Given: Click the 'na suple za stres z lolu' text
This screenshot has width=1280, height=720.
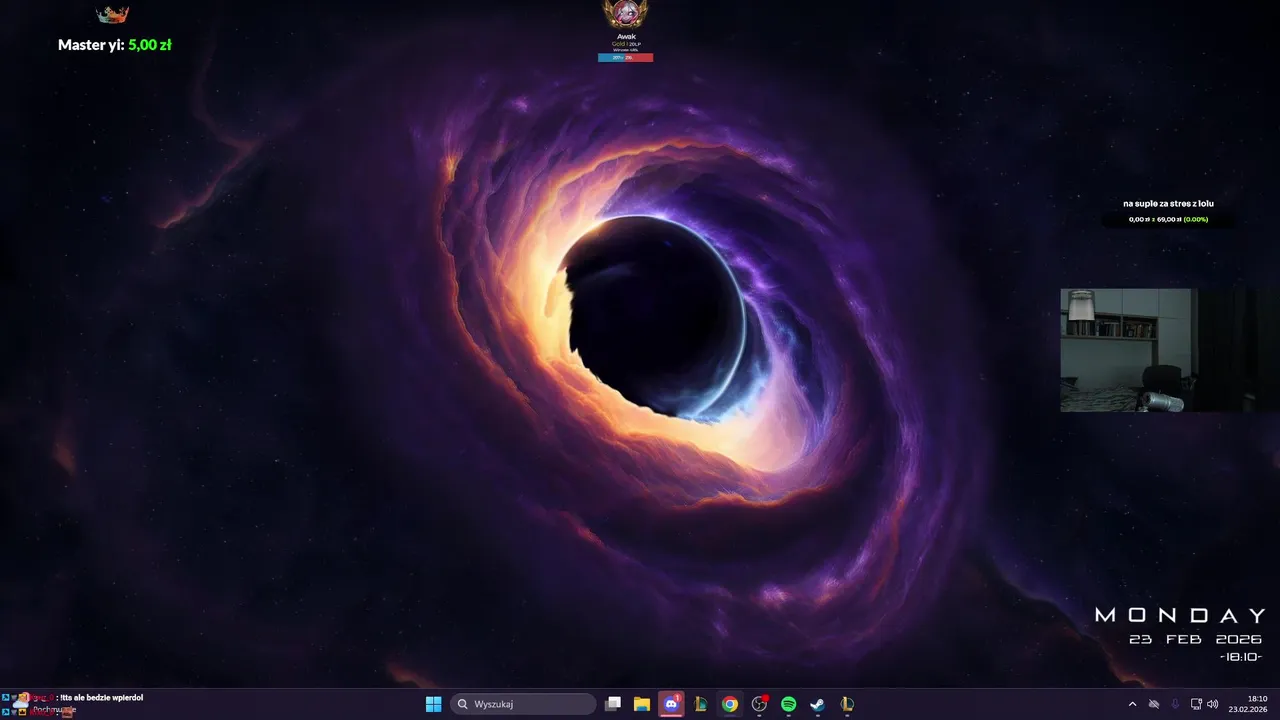Looking at the screenshot, I should [x=1168, y=203].
